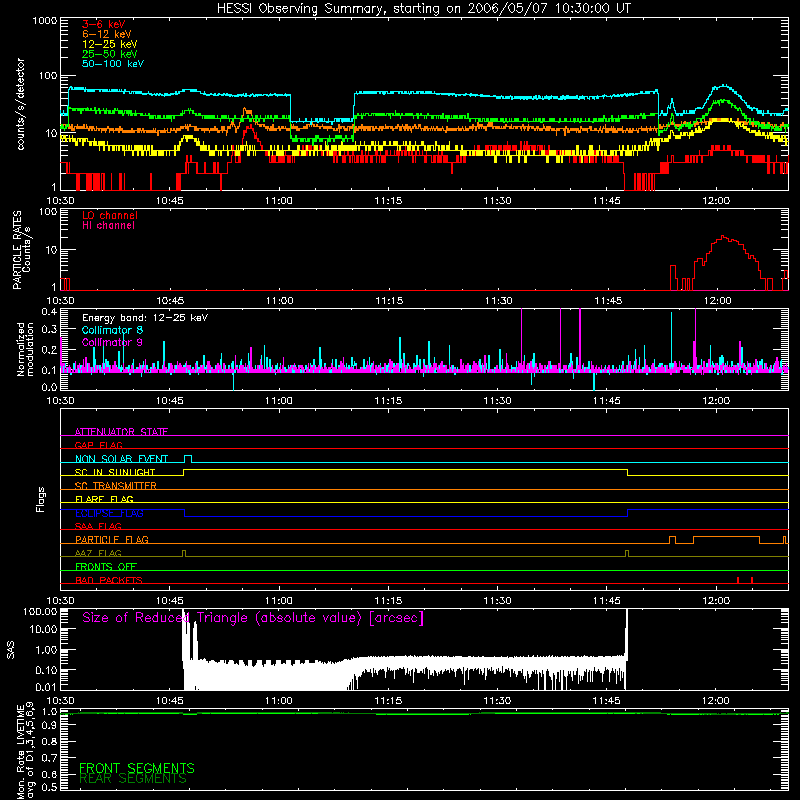800x800 pixels.
Task: Click the HESSI Observing Summary plot title
Action: click(x=423, y=9)
